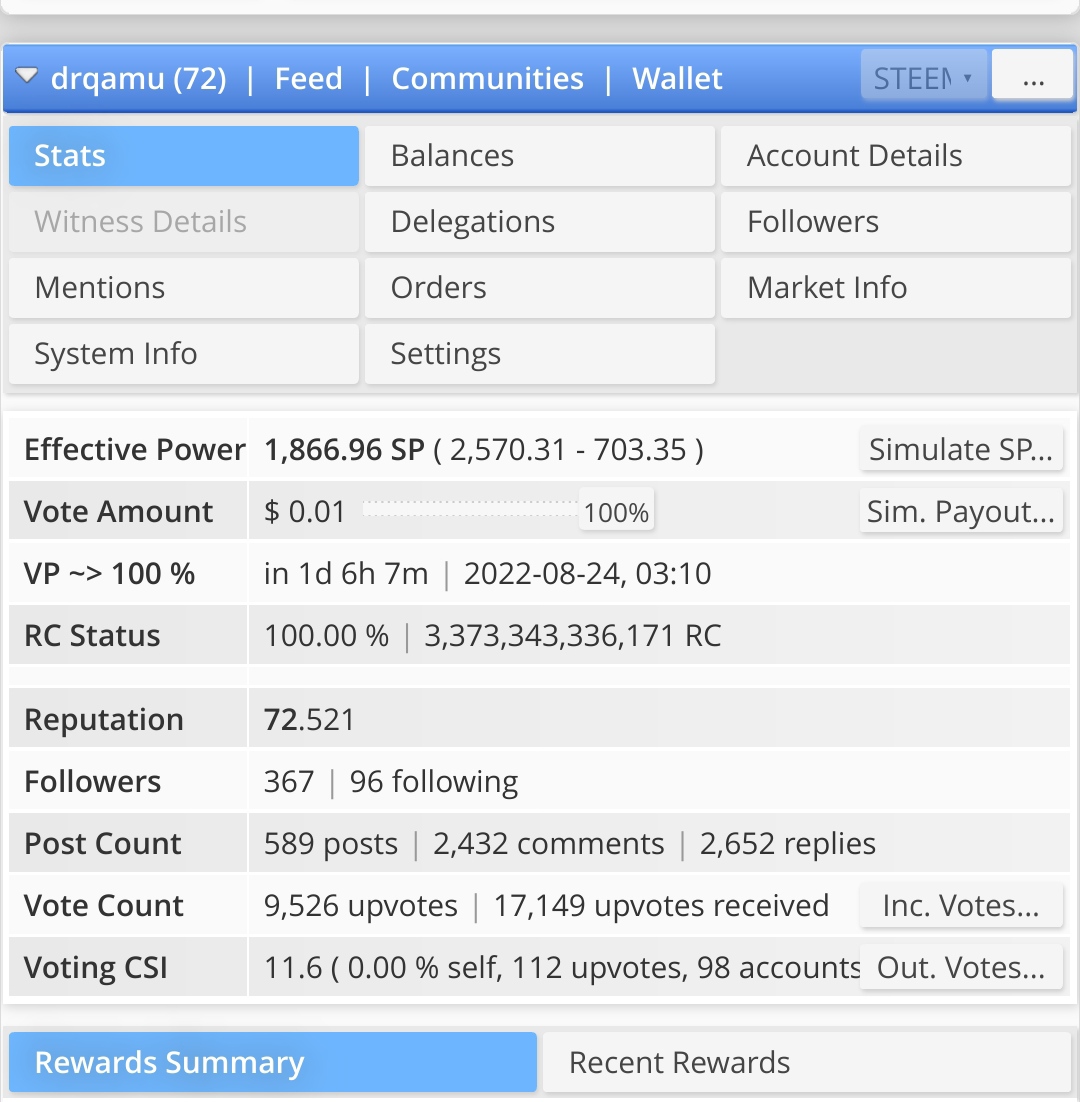Open the Wallet link in header
This screenshot has width=1080, height=1102.
(x=677, y=79)
